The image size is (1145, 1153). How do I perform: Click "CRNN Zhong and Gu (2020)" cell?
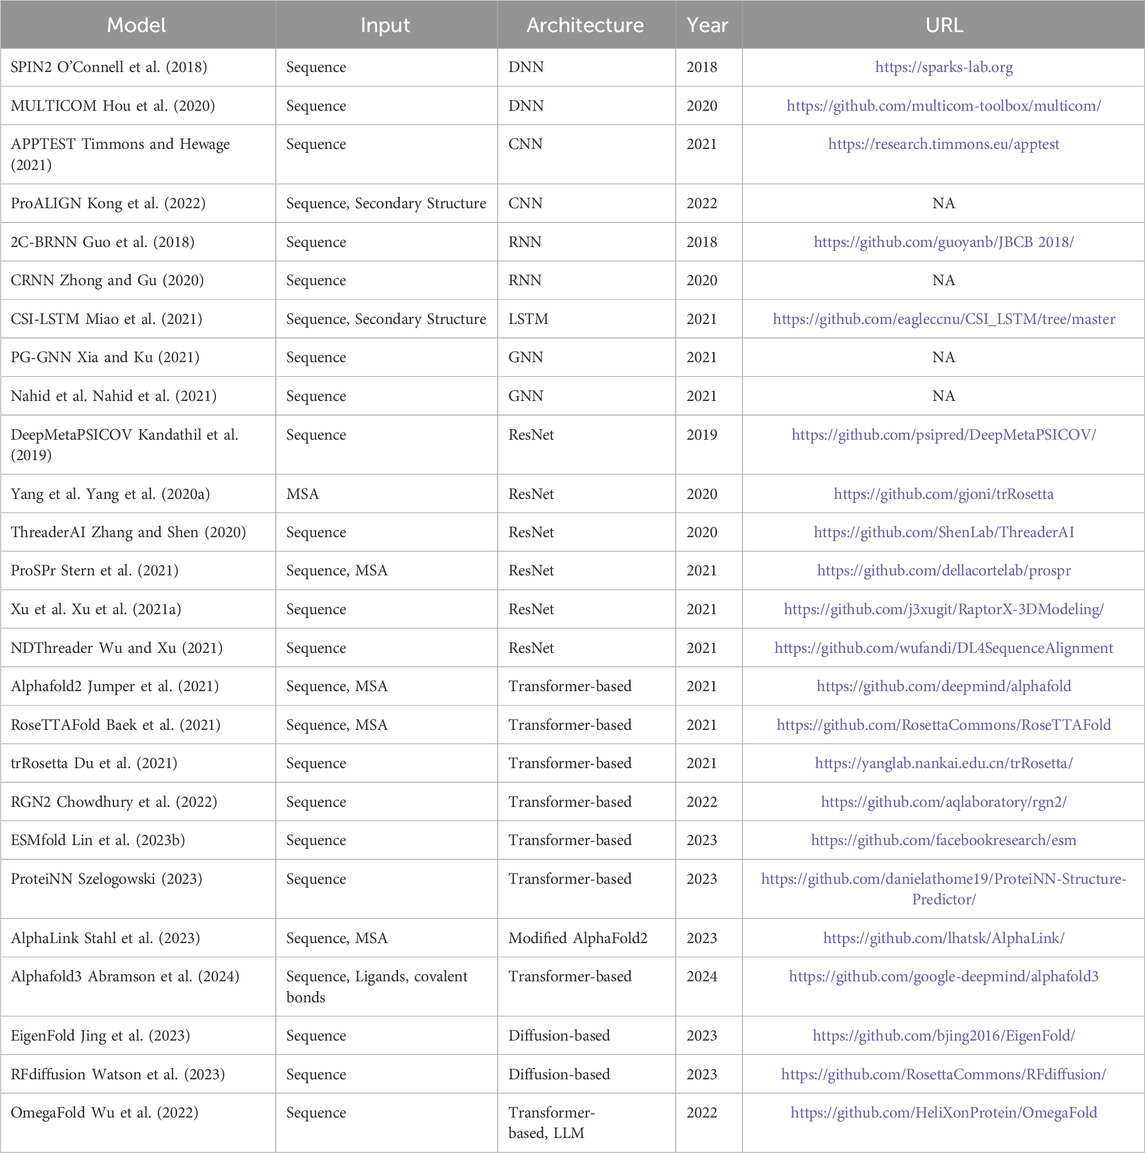(x=138, y=280)
